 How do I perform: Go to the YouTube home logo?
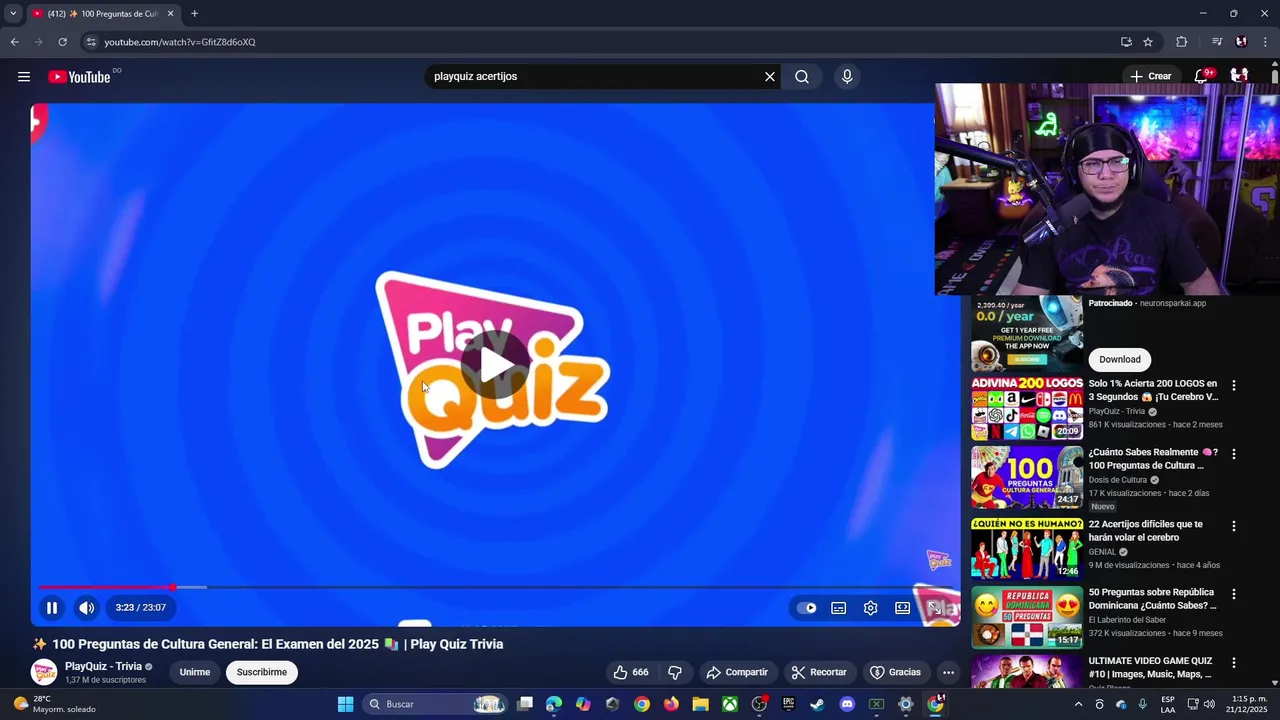pyautogui.click(x=79, y=77)
